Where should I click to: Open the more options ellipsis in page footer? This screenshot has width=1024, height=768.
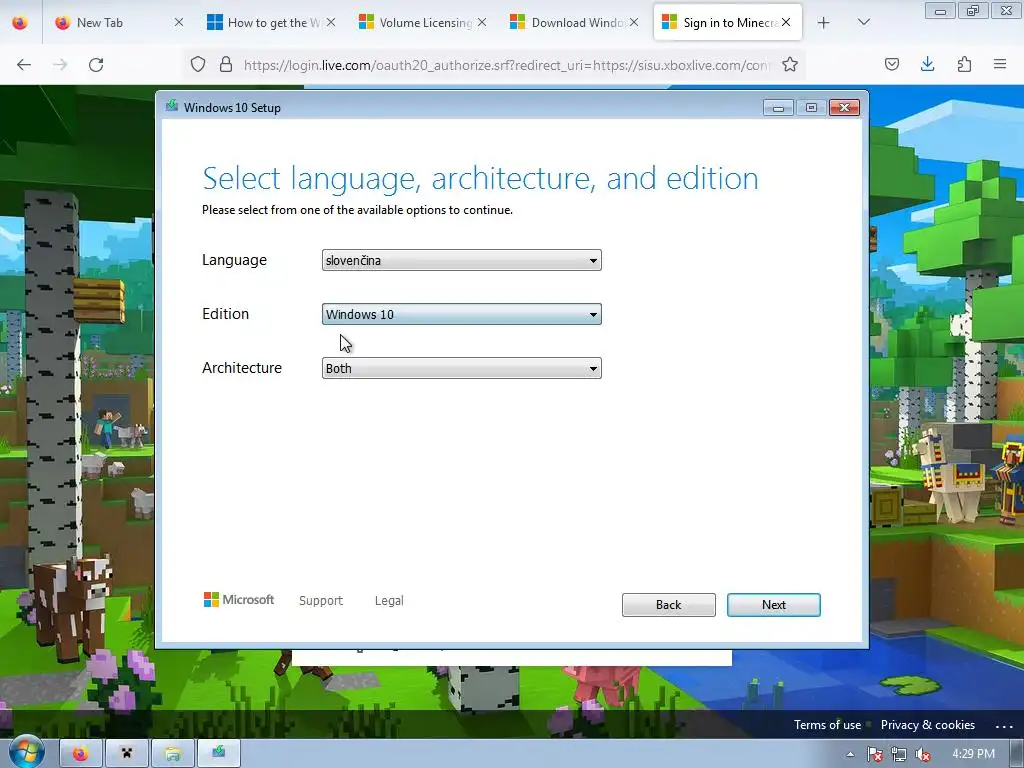click(x=1004, y=726)
